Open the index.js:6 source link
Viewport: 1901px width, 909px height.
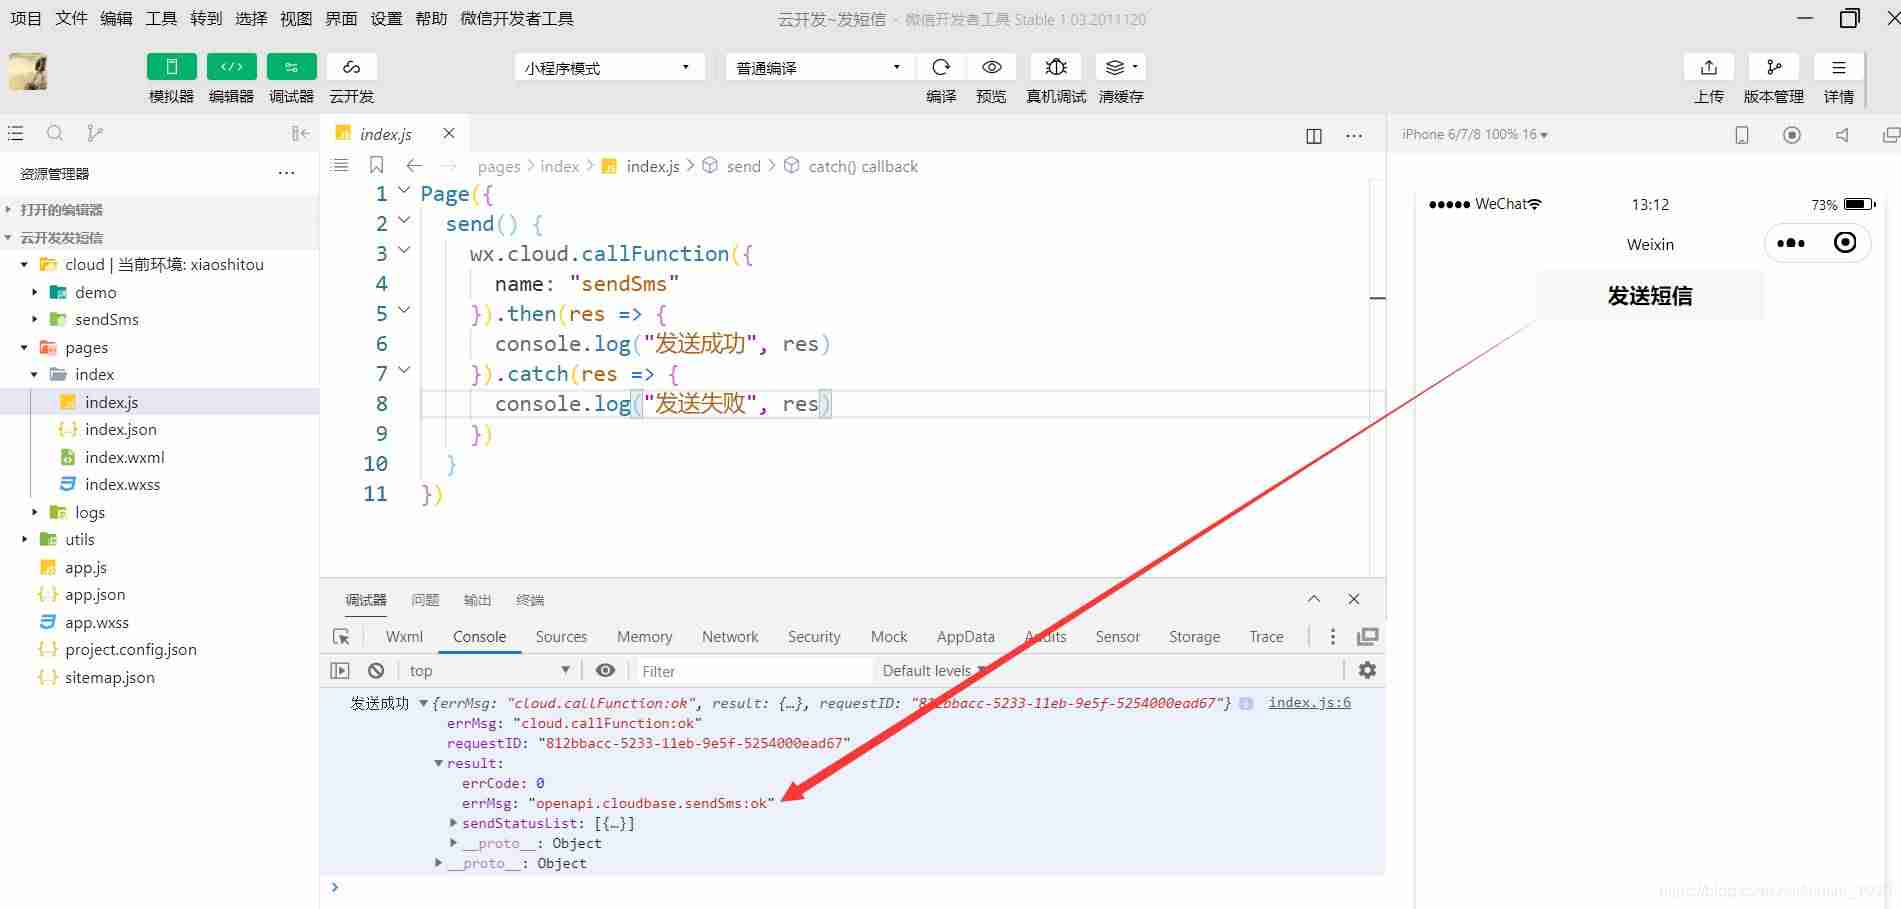tap(1309, 702)
